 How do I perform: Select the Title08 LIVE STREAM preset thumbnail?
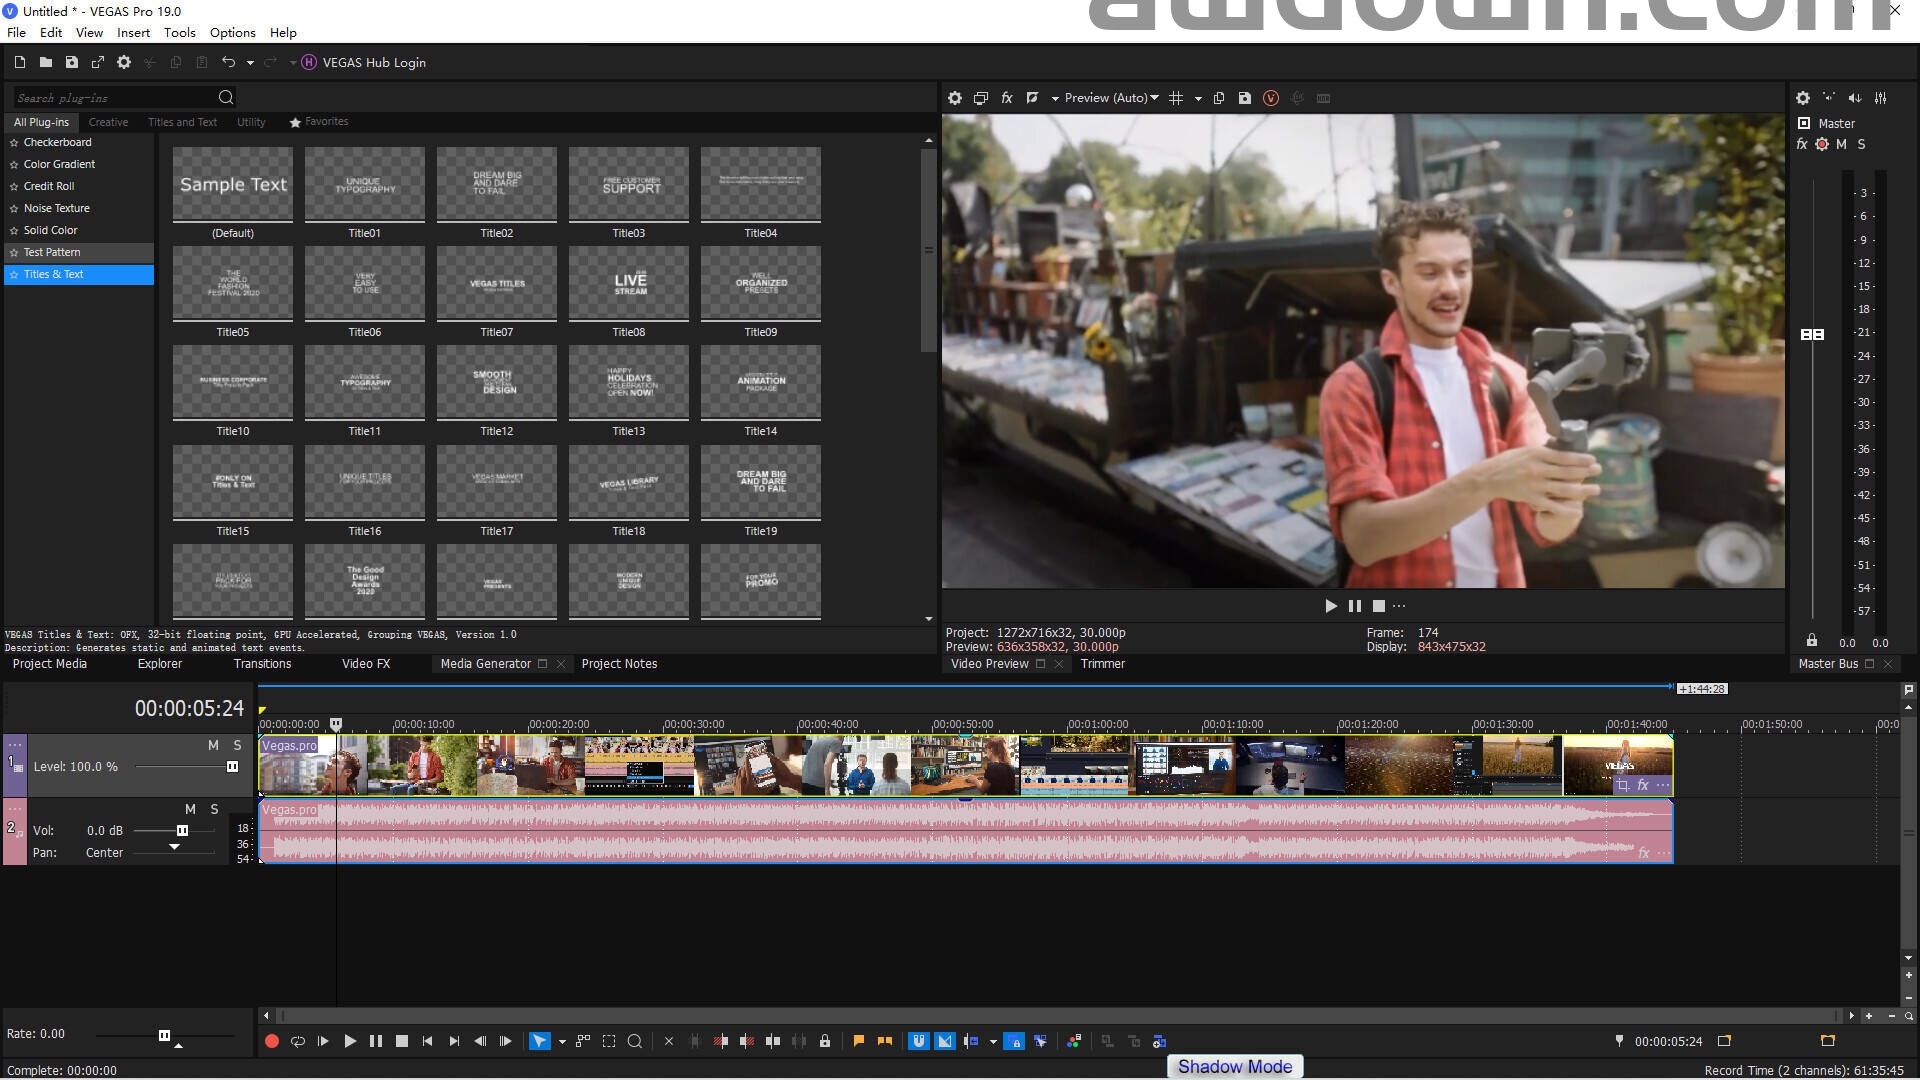pyautogui.click(x=629, y=283)
